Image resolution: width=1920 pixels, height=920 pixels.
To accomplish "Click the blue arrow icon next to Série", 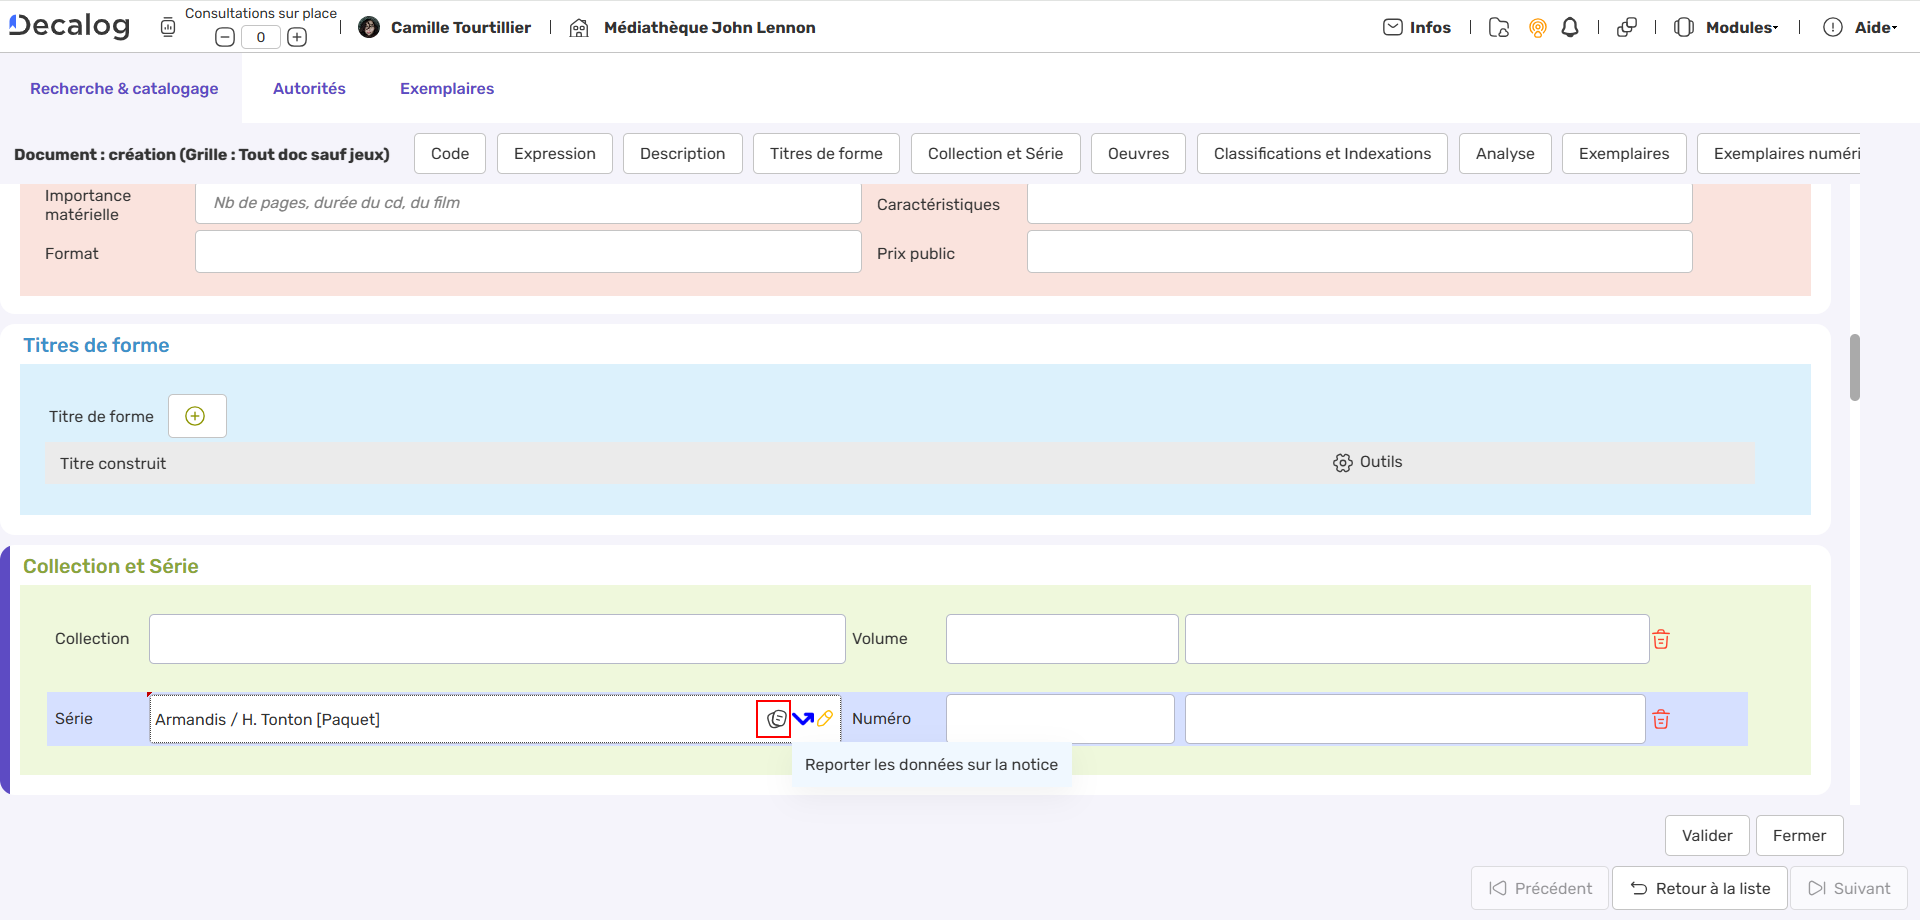I will point(803,718).
